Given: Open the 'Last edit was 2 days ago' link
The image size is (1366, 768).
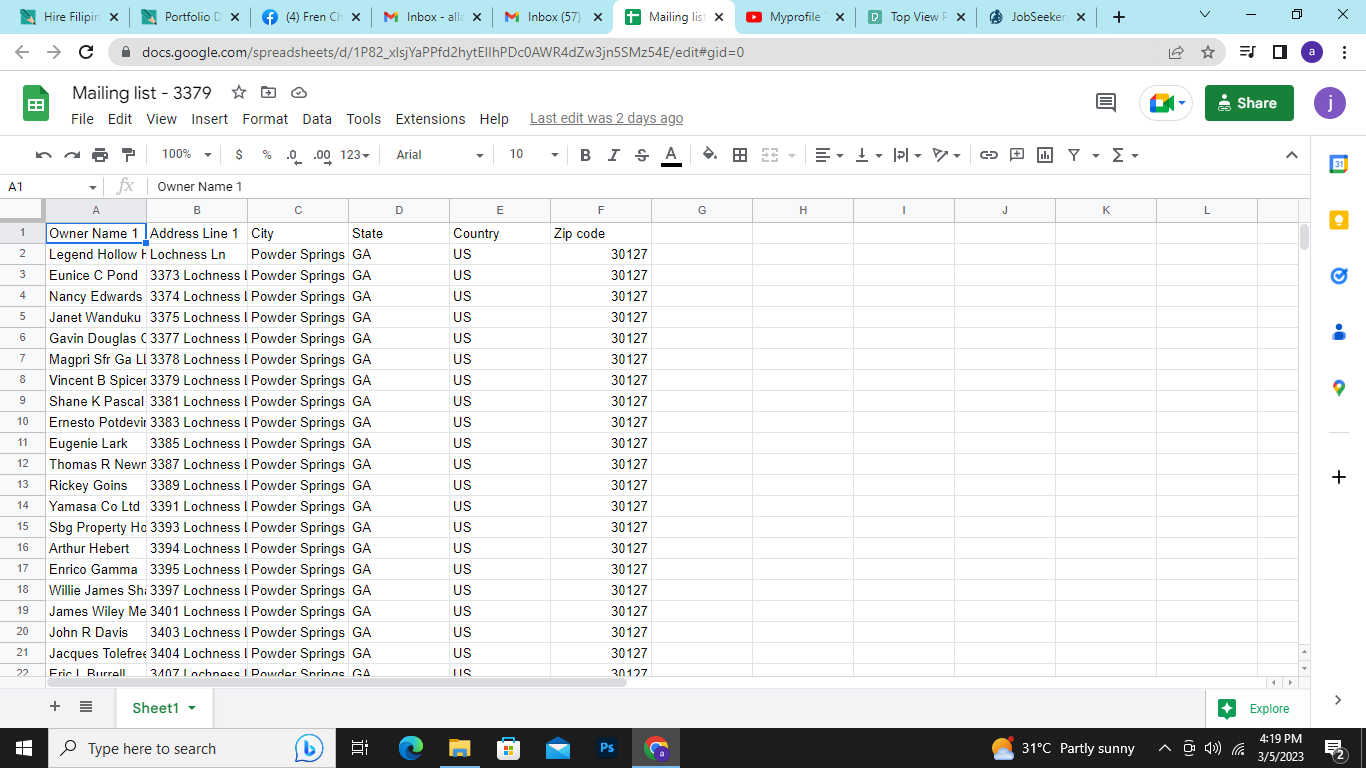Looking at the screenshot, I should [x=607, y=118].
